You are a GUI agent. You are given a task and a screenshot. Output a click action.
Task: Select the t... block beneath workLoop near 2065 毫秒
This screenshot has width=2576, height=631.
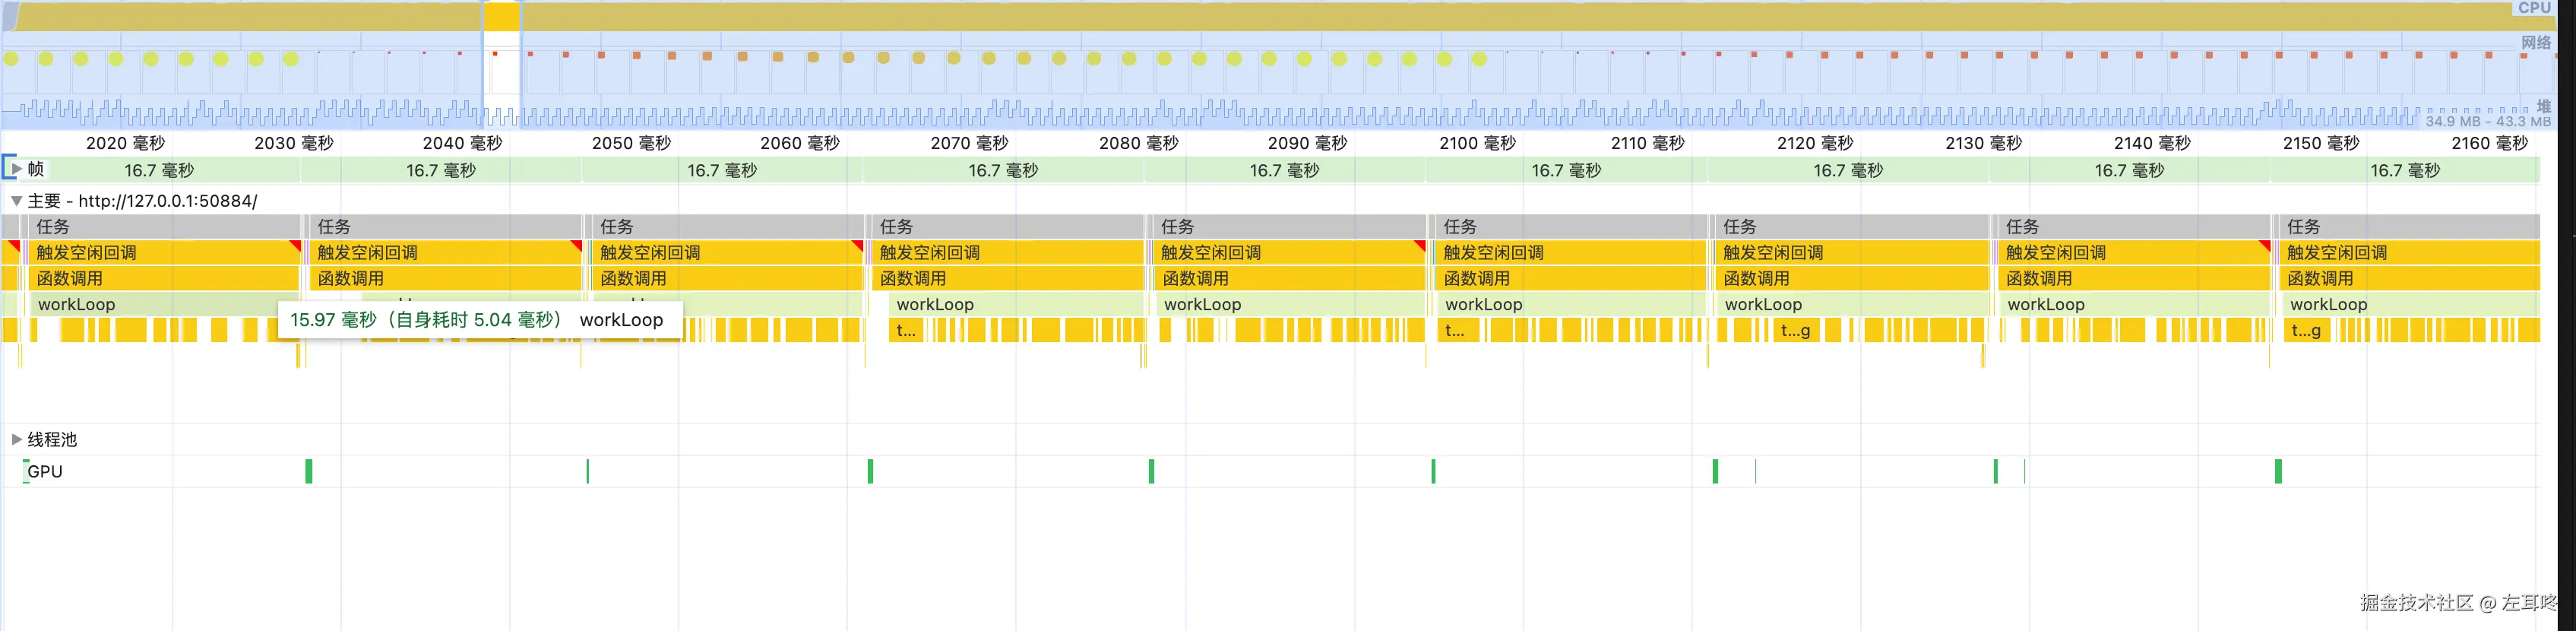point(906,330)
